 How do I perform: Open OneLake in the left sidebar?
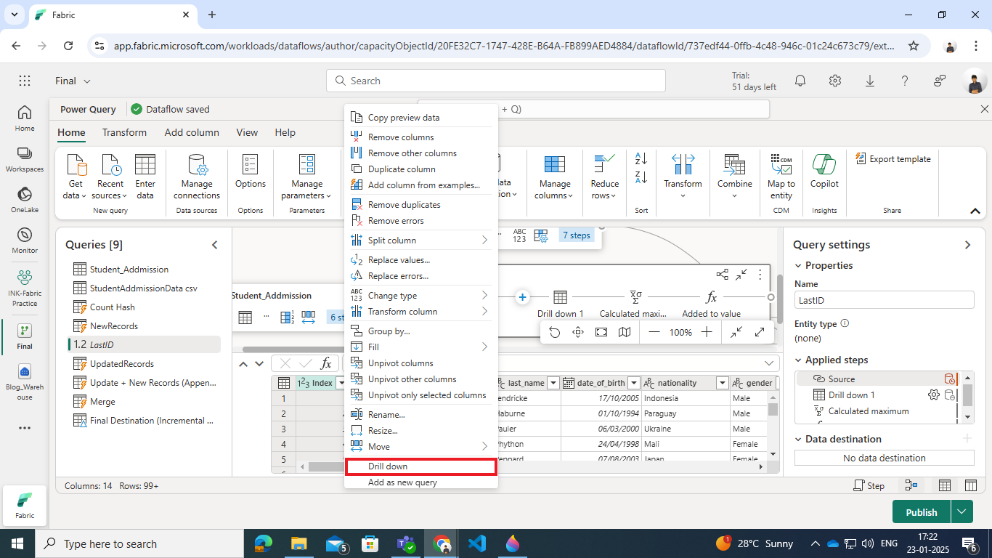point(24,199)
